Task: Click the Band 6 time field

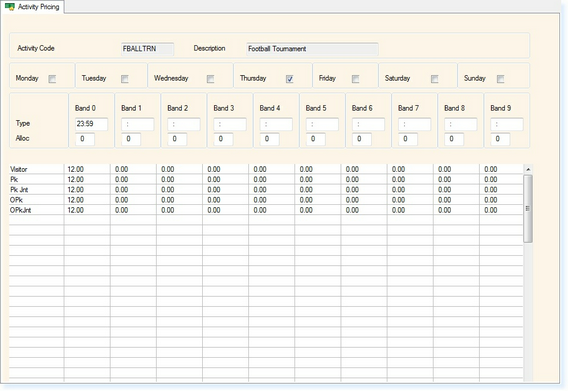Action: [368, 124]
